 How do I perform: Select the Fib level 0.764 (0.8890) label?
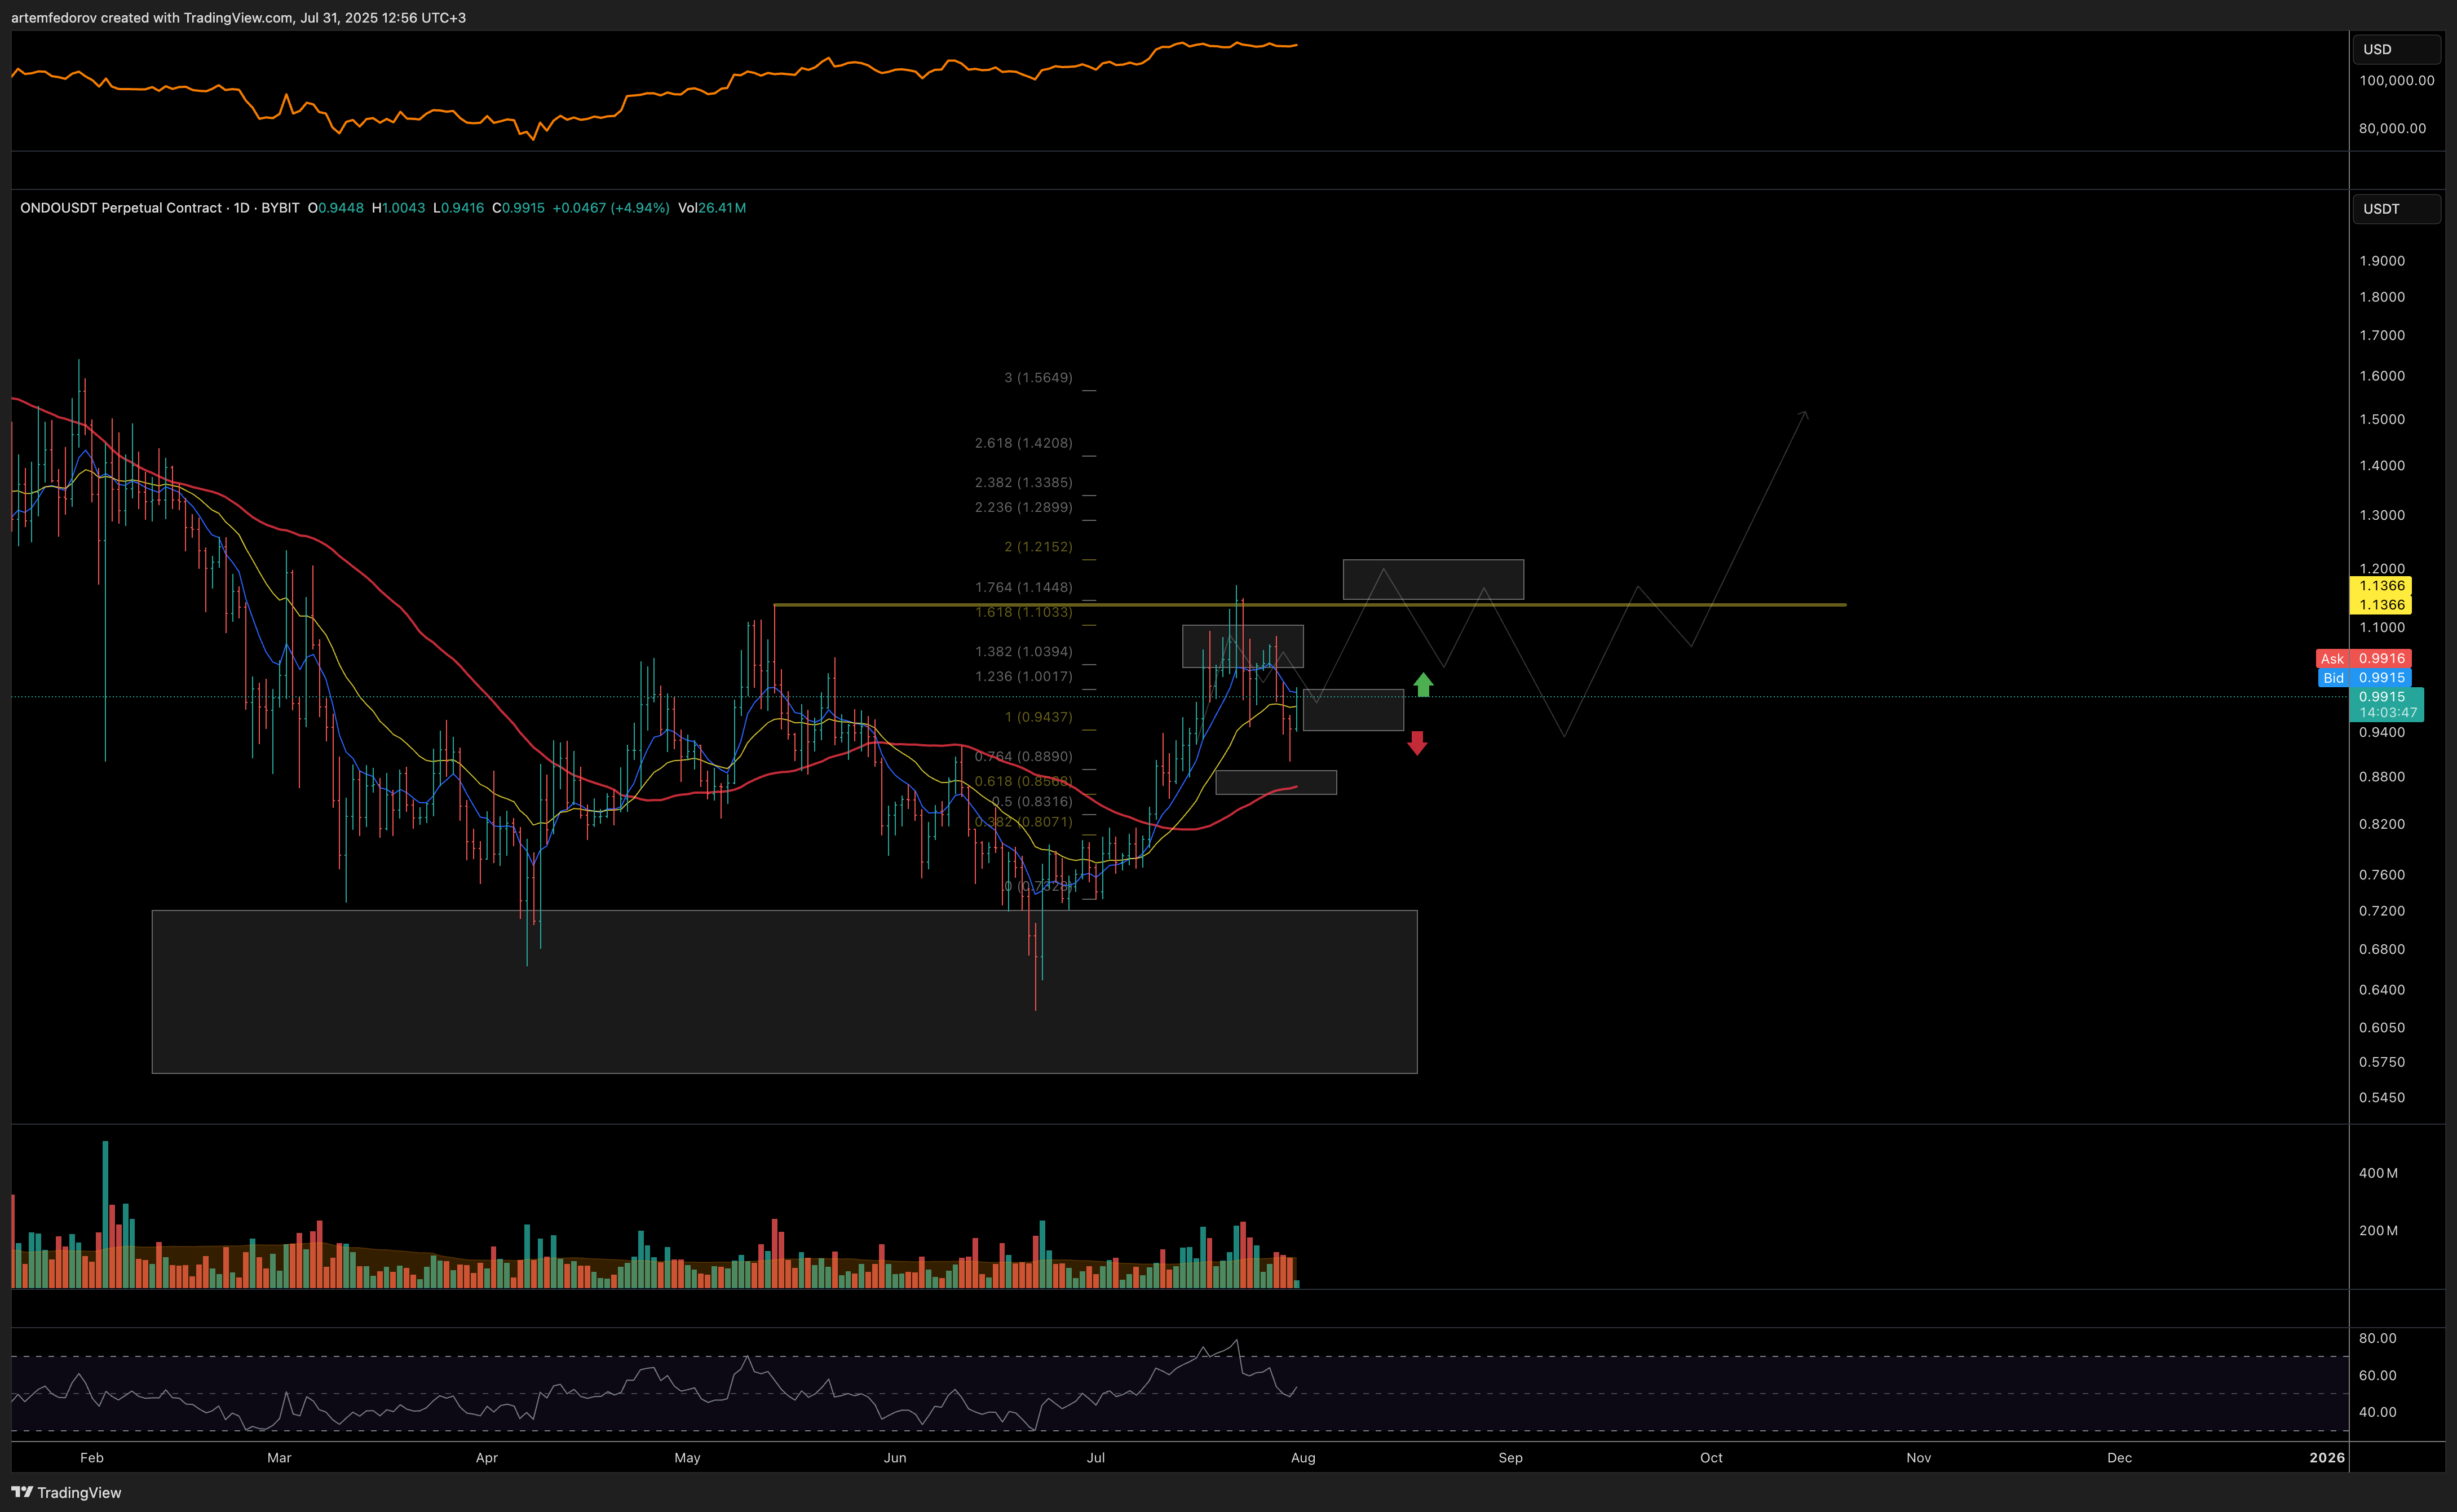coord(1023,756)
